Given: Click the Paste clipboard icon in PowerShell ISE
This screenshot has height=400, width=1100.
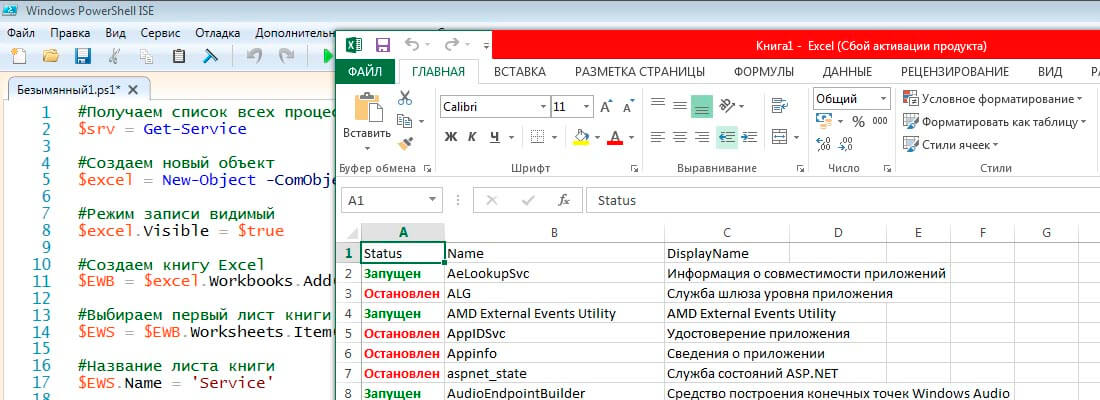Looking at the screenshot, I should pyautogui.click(x=179, y=57).
